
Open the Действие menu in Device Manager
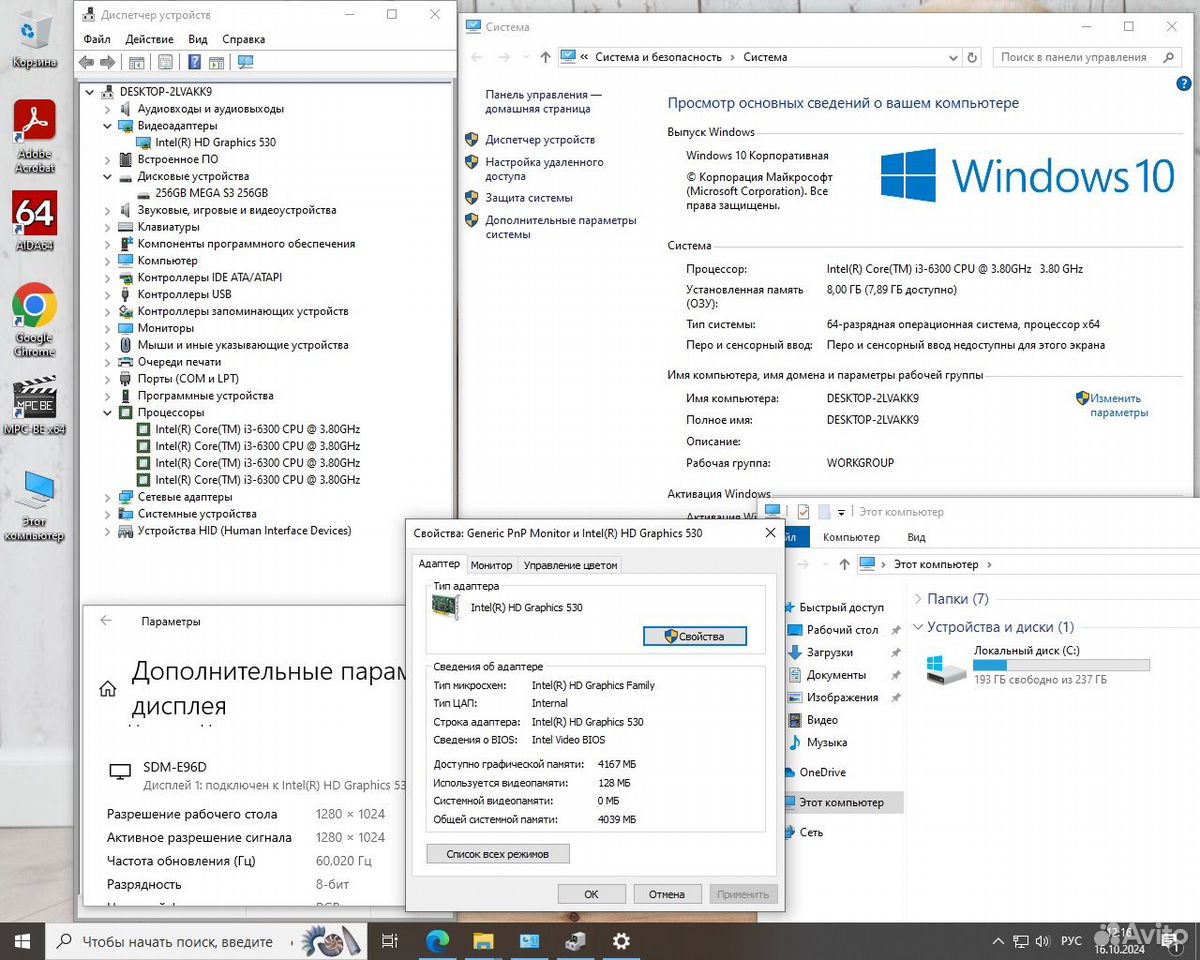(x=149, y=39)
